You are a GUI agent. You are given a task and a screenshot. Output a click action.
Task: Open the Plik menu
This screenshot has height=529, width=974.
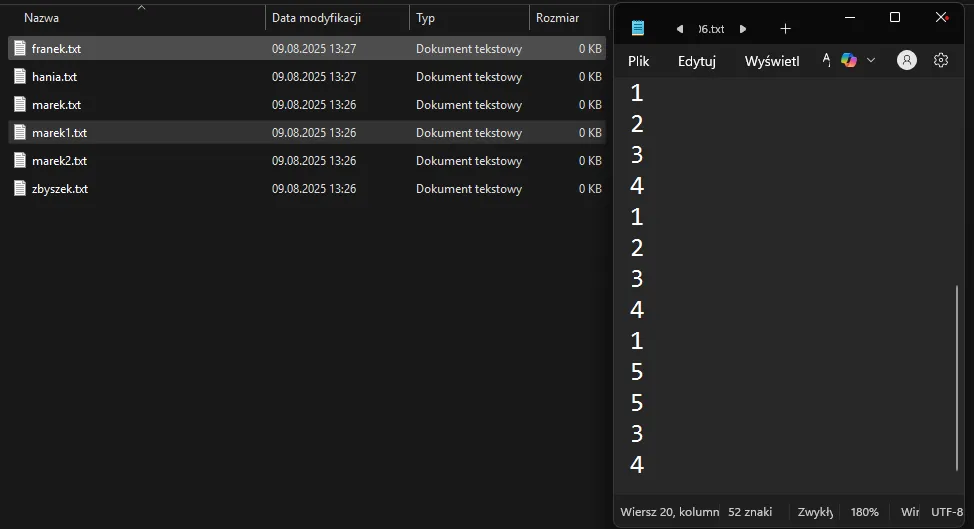pyautogui.click(x=638, y=61)
